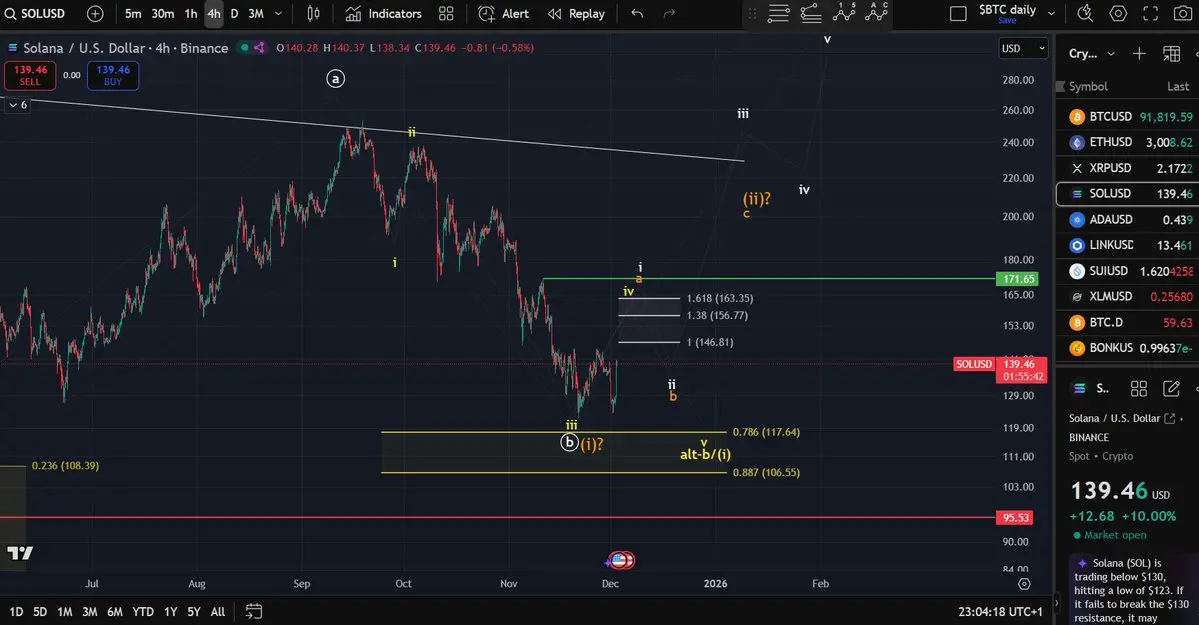Expand the timeframe interval dropdown
The image size is (1199, 625).
278,14
